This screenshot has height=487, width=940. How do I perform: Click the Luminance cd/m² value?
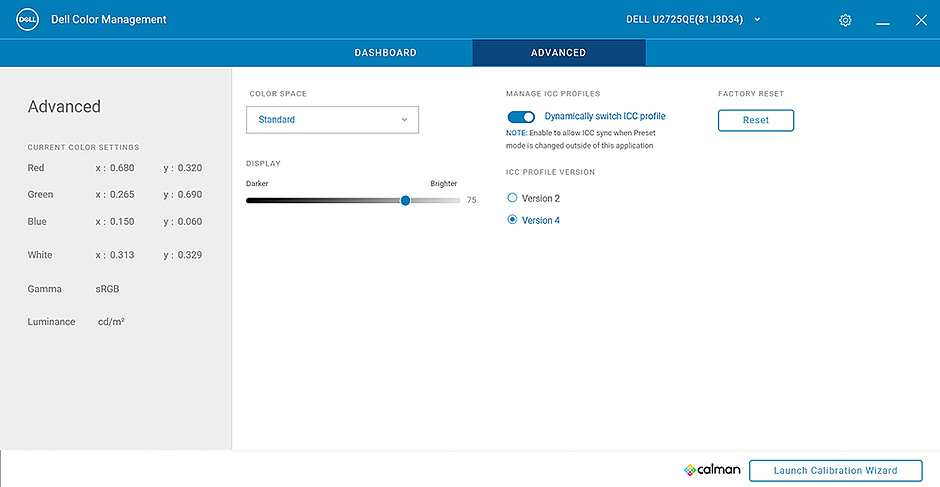point(112,321)
